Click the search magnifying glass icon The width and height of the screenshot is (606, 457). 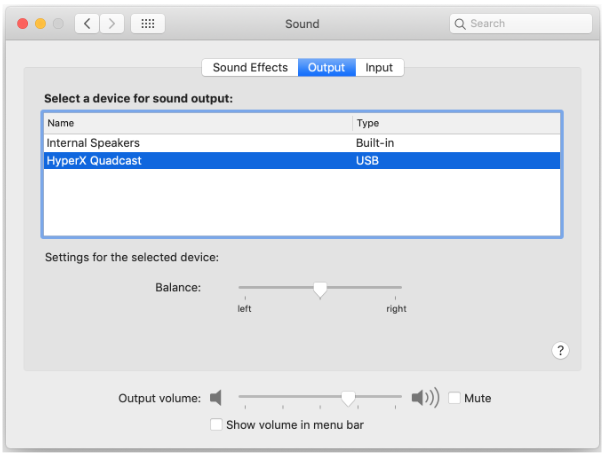460,23
